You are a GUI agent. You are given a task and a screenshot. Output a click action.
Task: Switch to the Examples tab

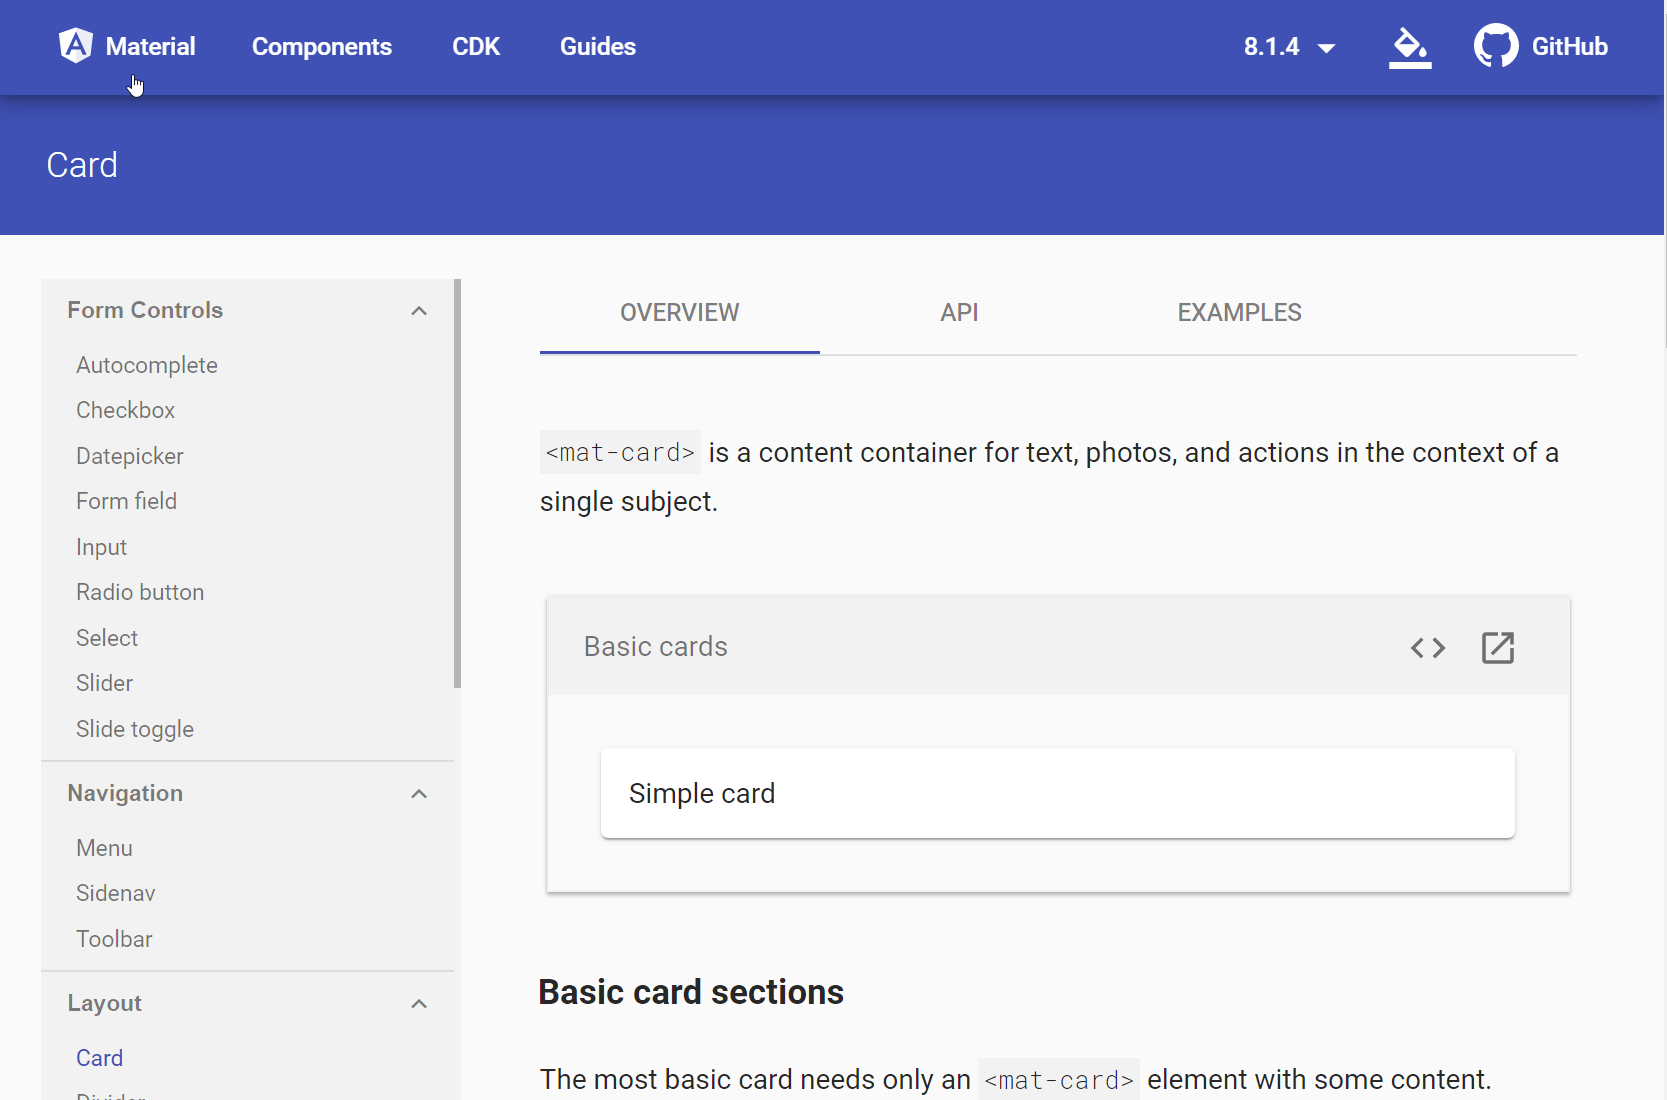pos(1239,313)
